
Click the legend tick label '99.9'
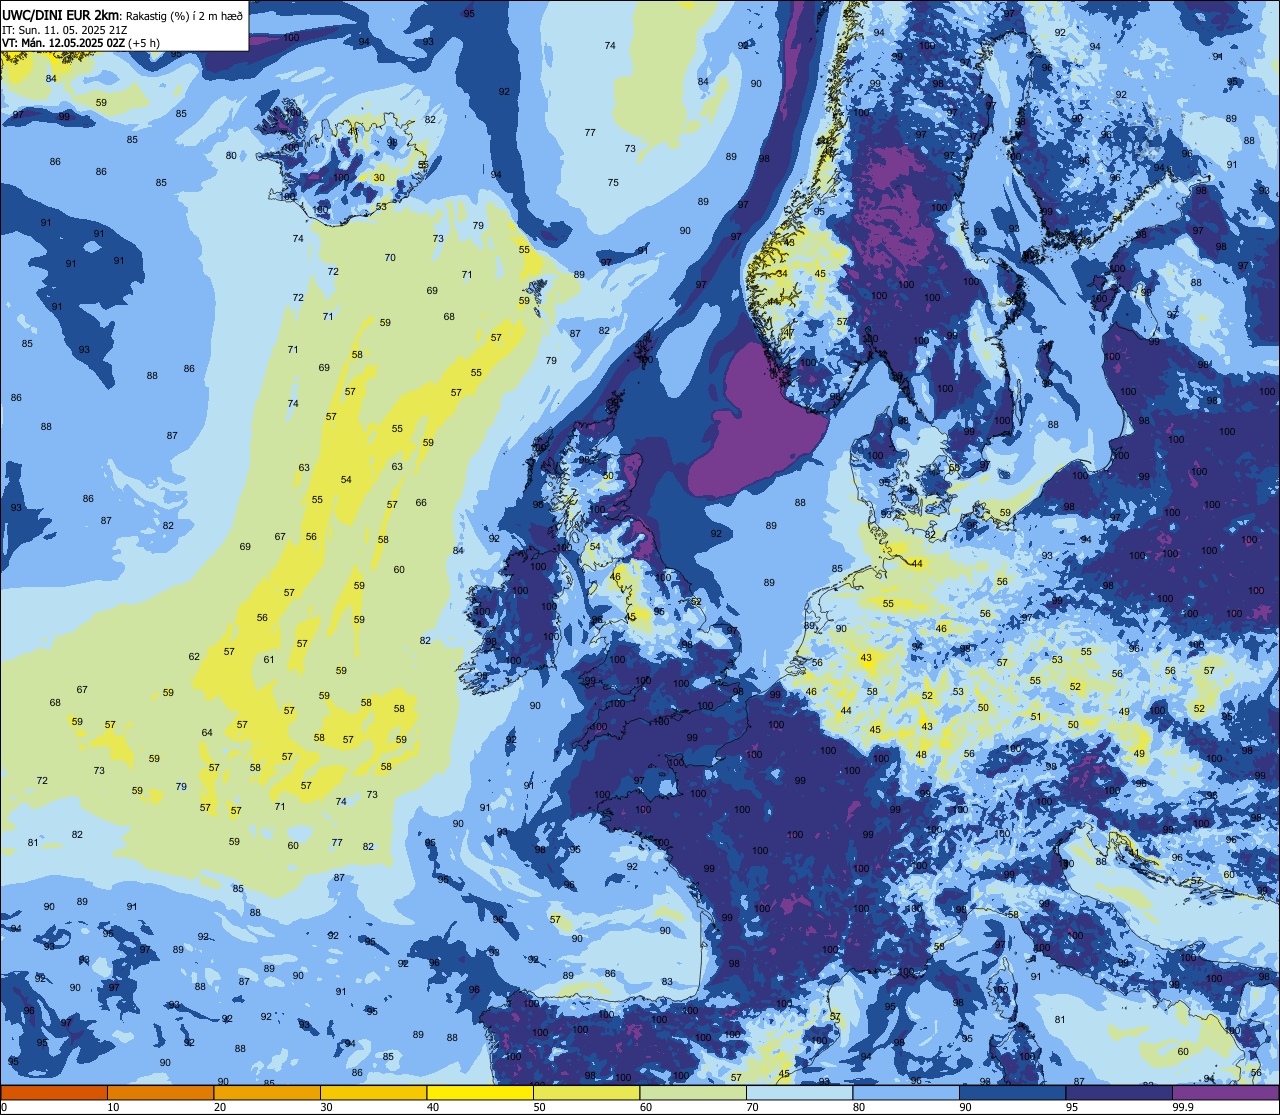[x=1184, y=1107]
